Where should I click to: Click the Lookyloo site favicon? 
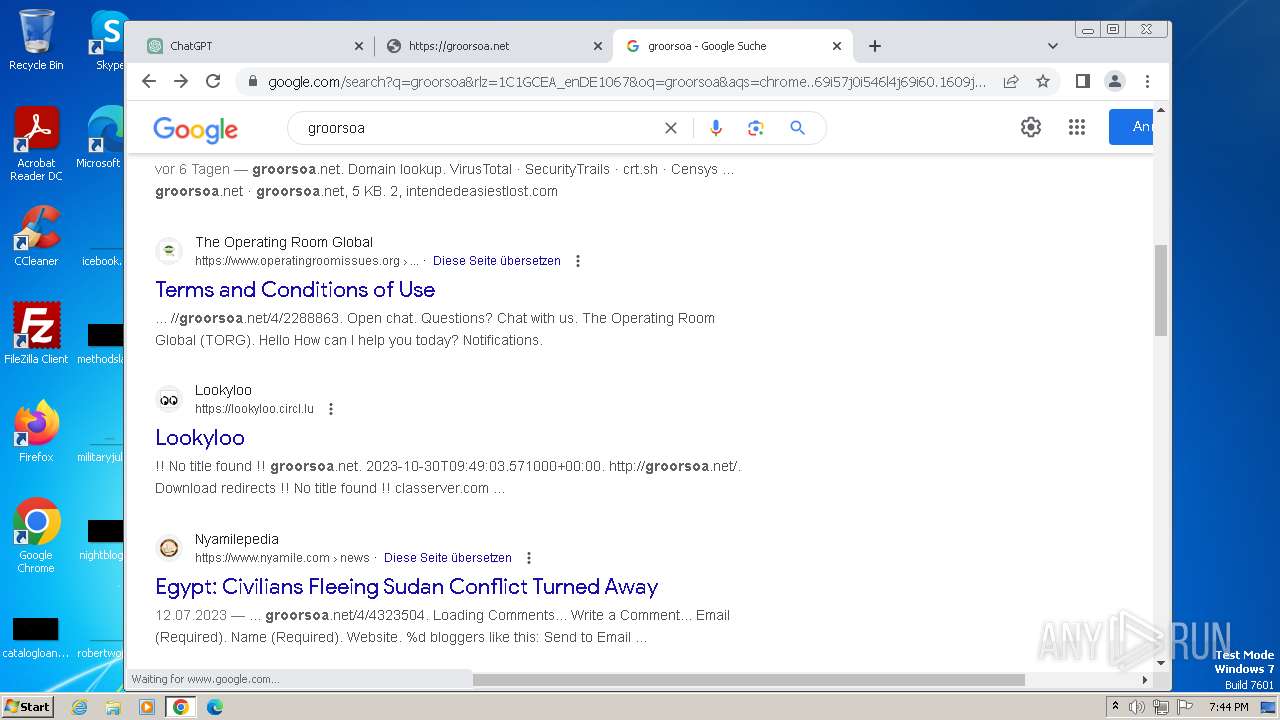[x=169, y=399]
